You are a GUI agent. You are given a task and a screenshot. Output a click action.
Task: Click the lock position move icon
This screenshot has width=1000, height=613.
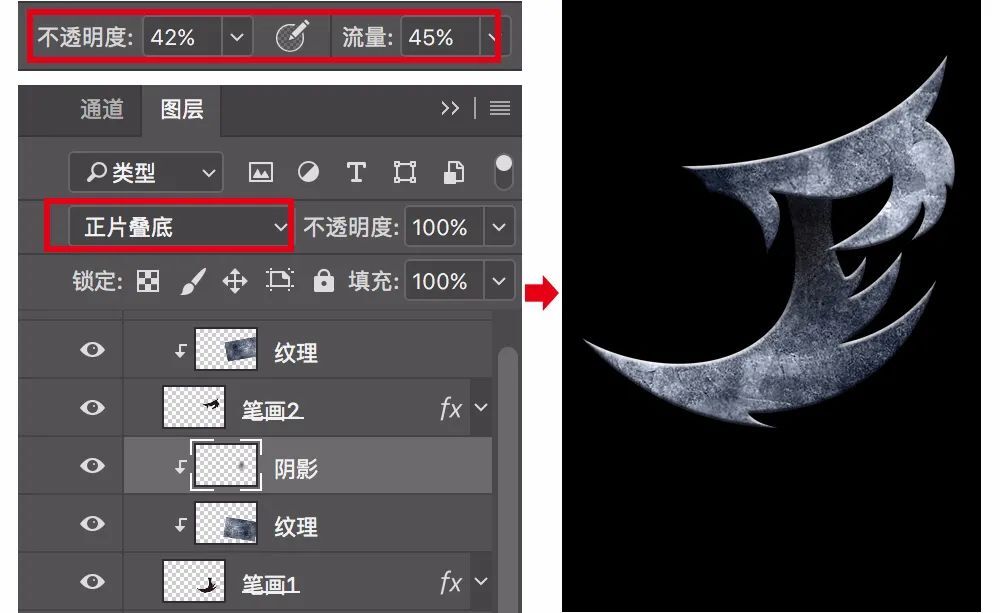pos(234,281)
